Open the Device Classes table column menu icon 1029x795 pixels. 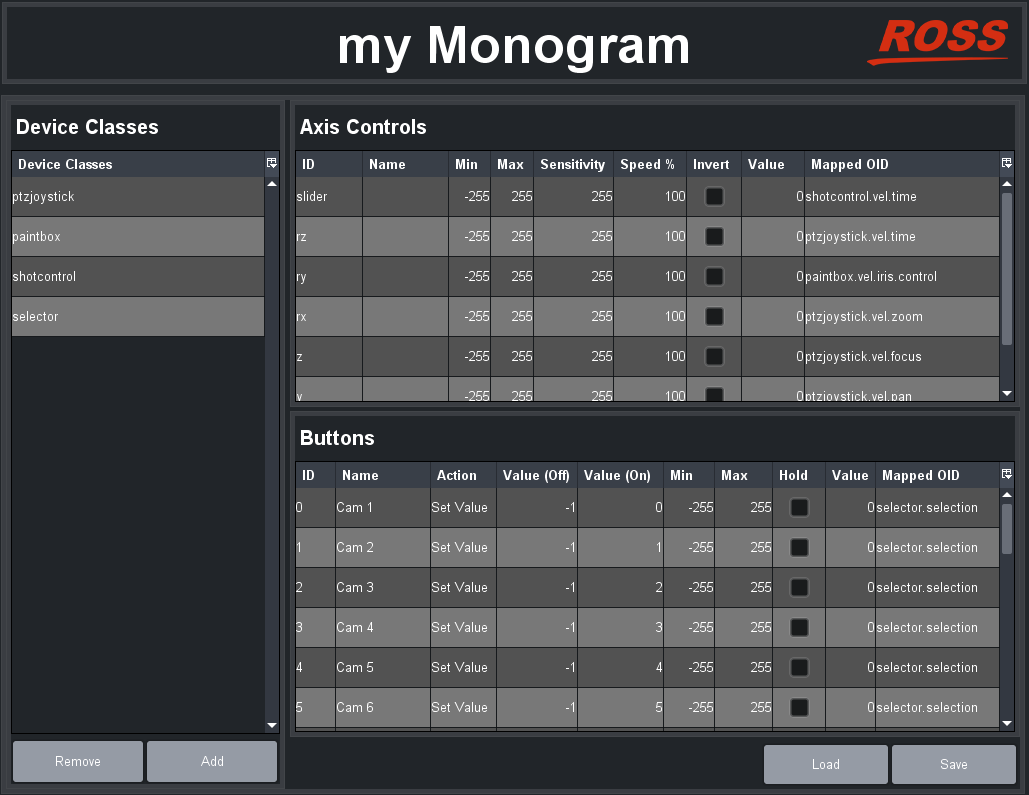pos(271,163)
